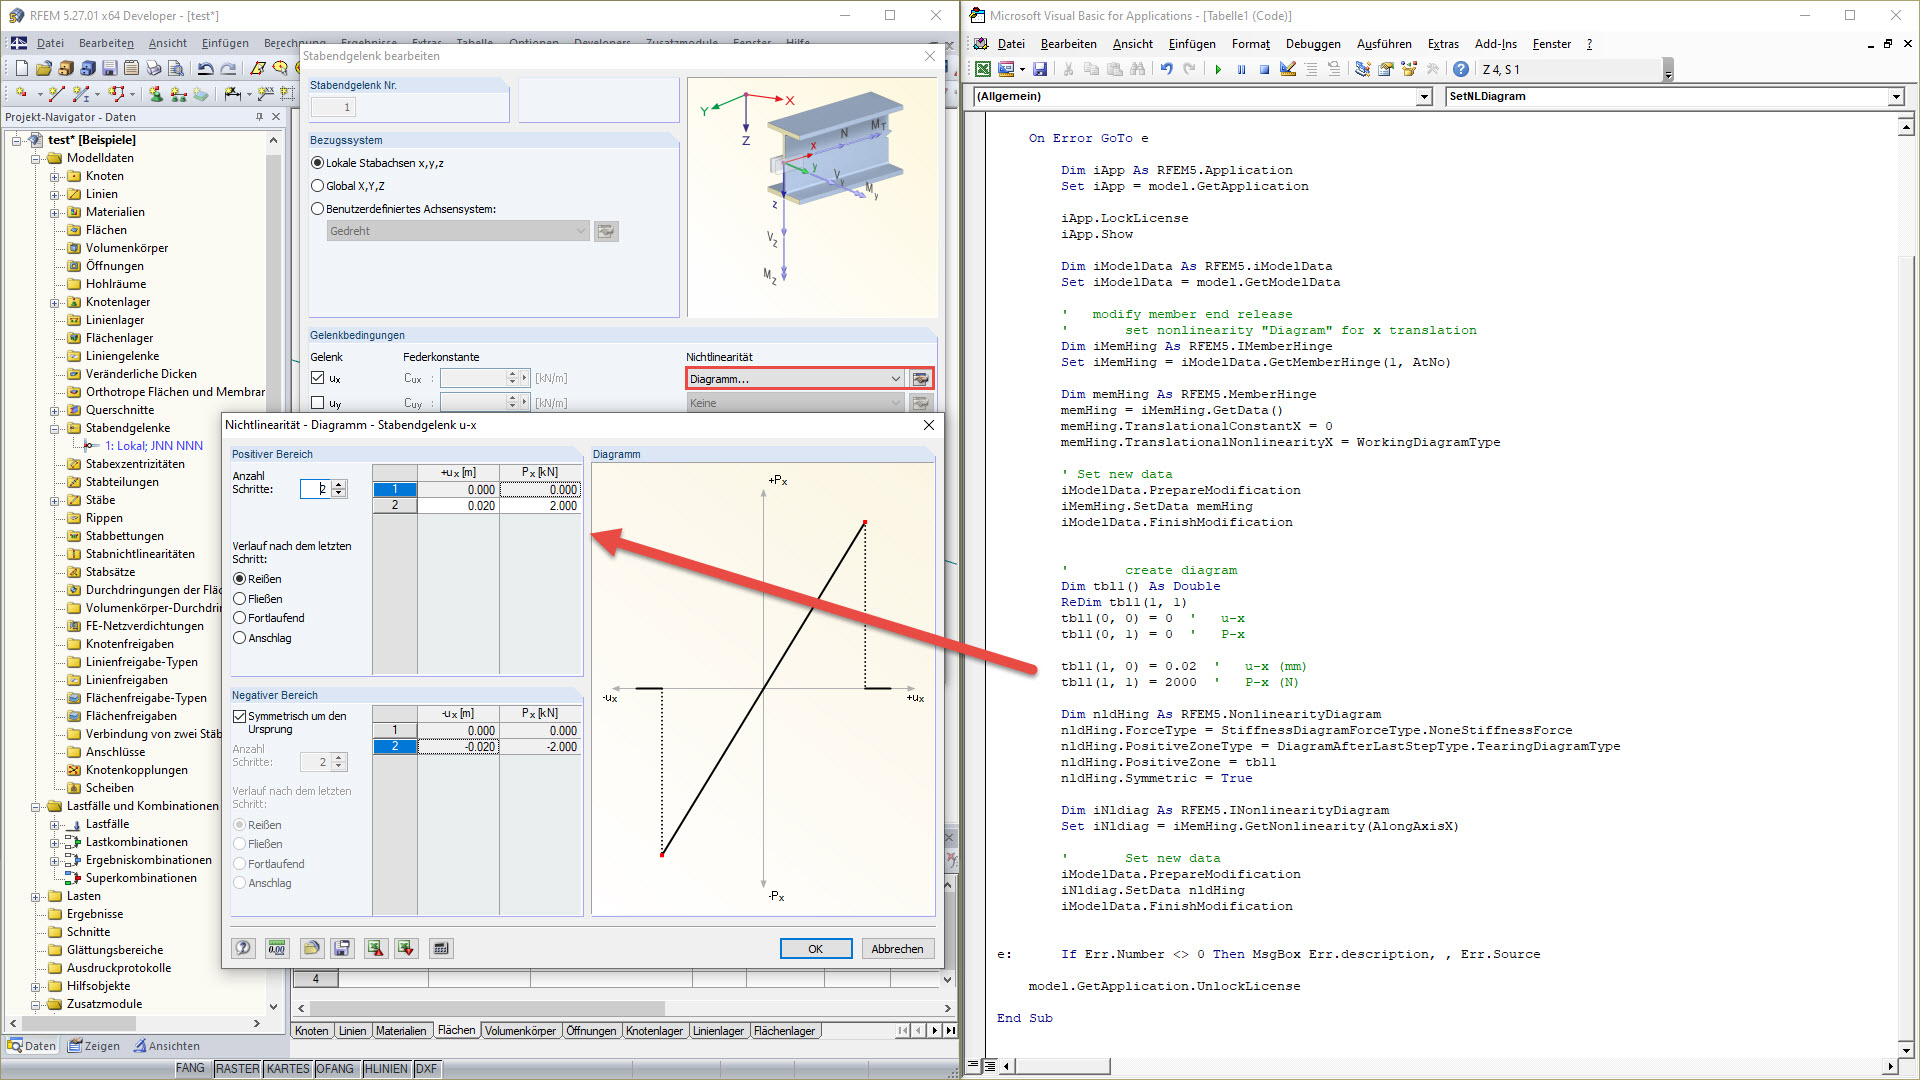Click the Abbrechen button
The height and width of the screenshot is (1080, 1920).
[897, 949]
